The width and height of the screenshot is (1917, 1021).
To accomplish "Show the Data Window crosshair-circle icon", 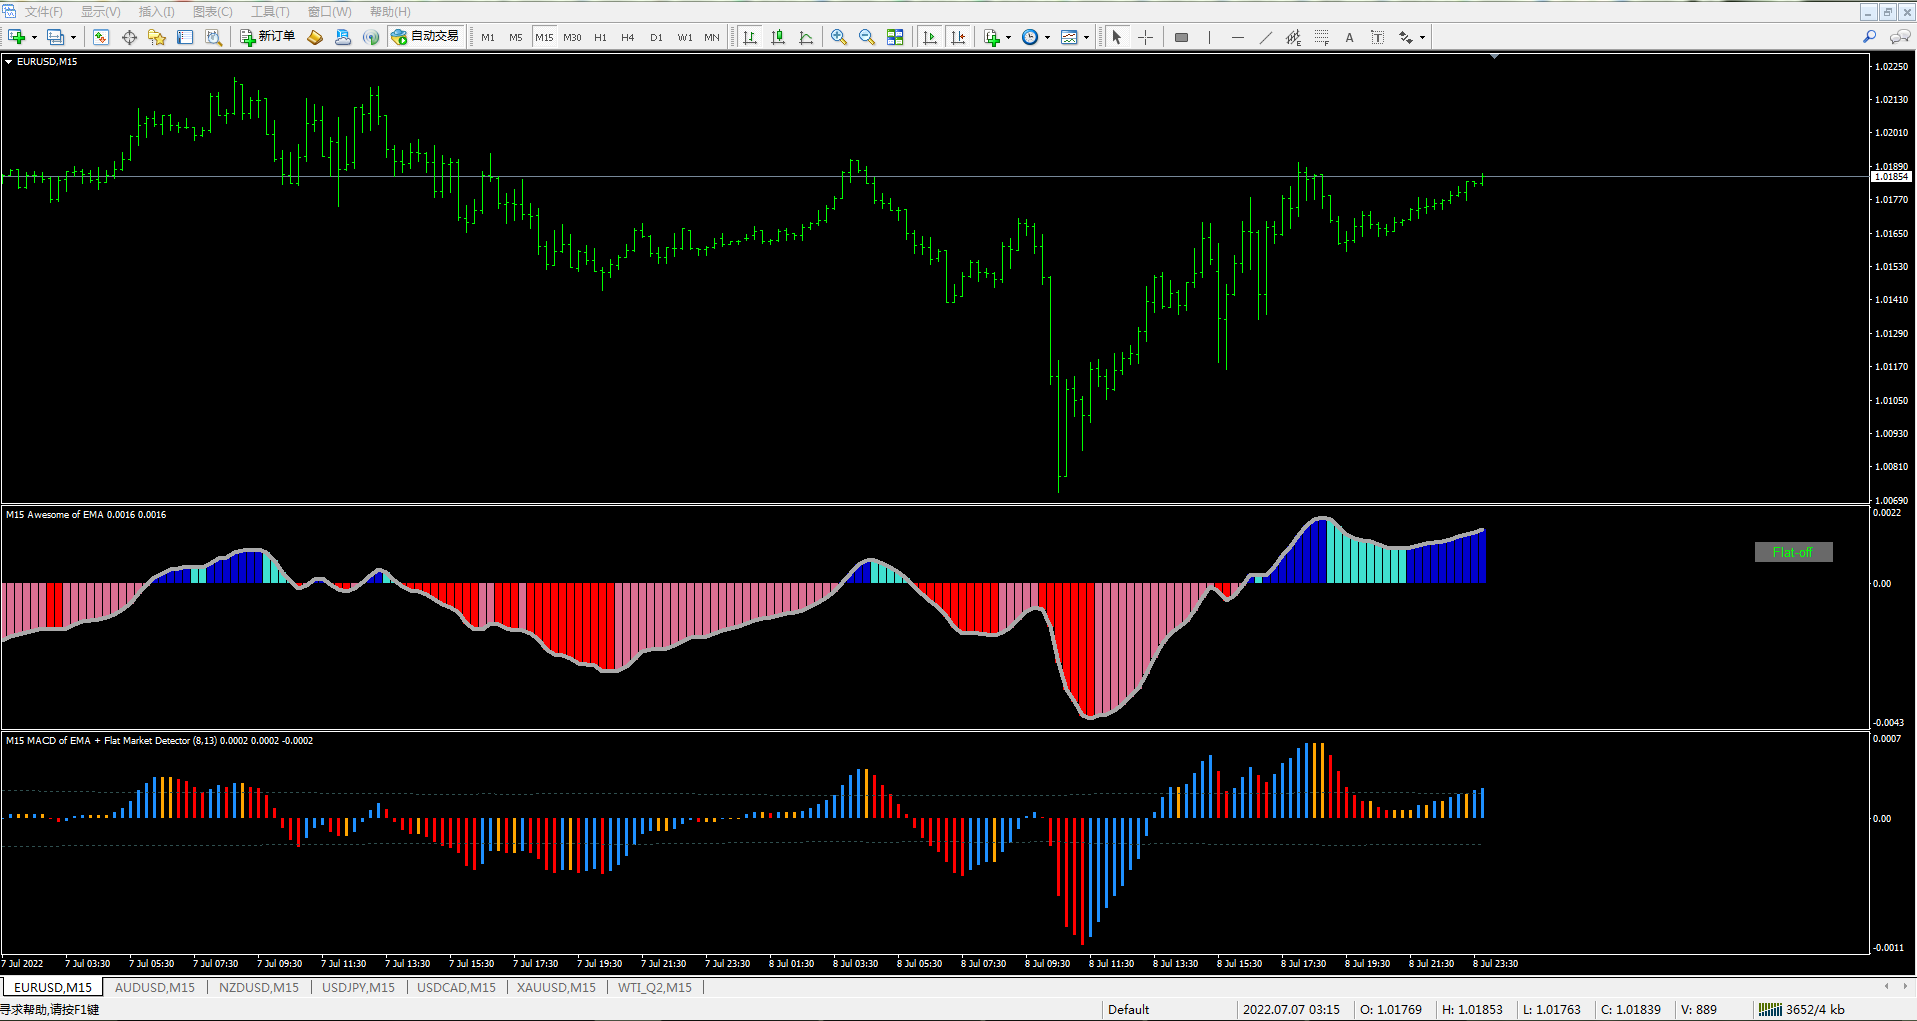I will pyautogui.click(x=129, y=37).
